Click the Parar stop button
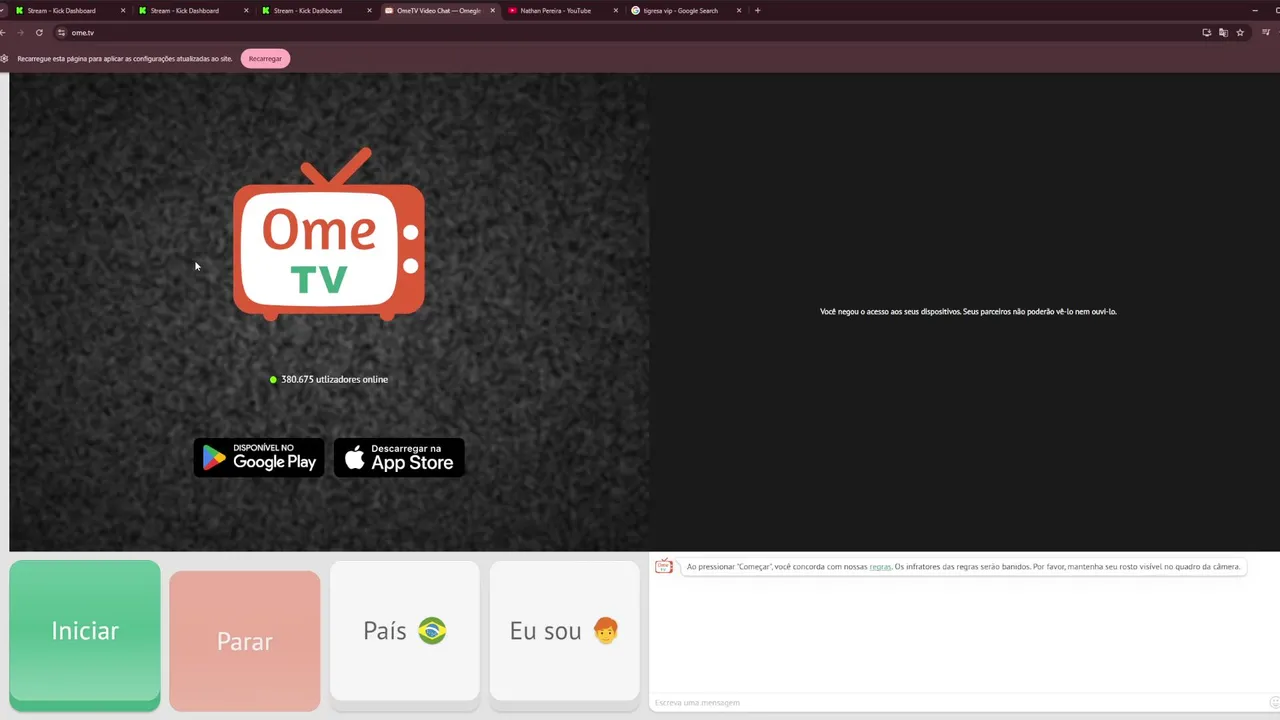The height and width of the screenshot is (720, 1280). coord(245,641)
